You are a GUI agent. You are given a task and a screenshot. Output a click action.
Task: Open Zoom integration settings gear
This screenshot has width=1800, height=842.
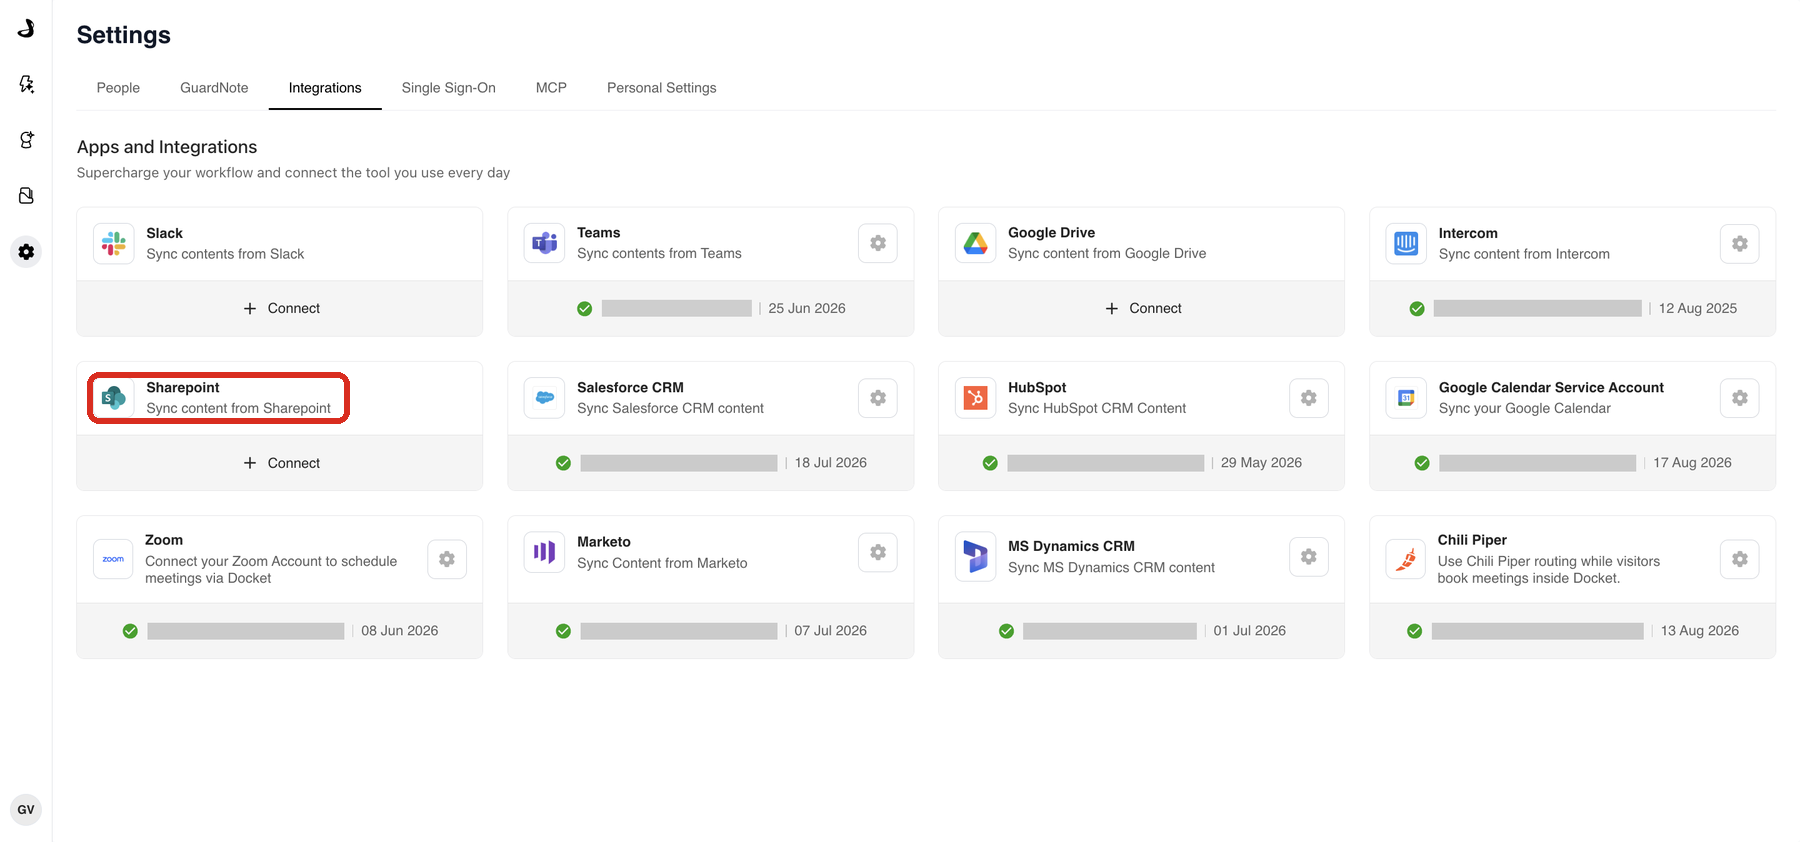(447, 559)
